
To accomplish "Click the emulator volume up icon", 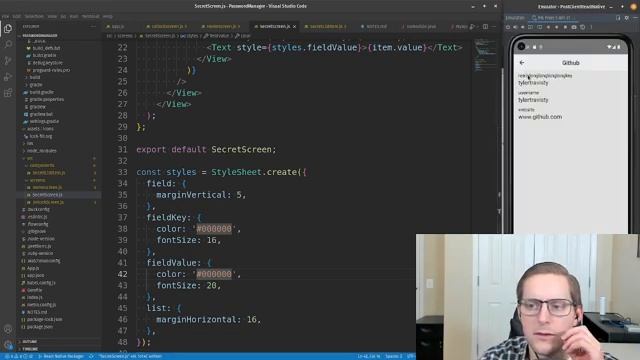I will coord(515,27).
